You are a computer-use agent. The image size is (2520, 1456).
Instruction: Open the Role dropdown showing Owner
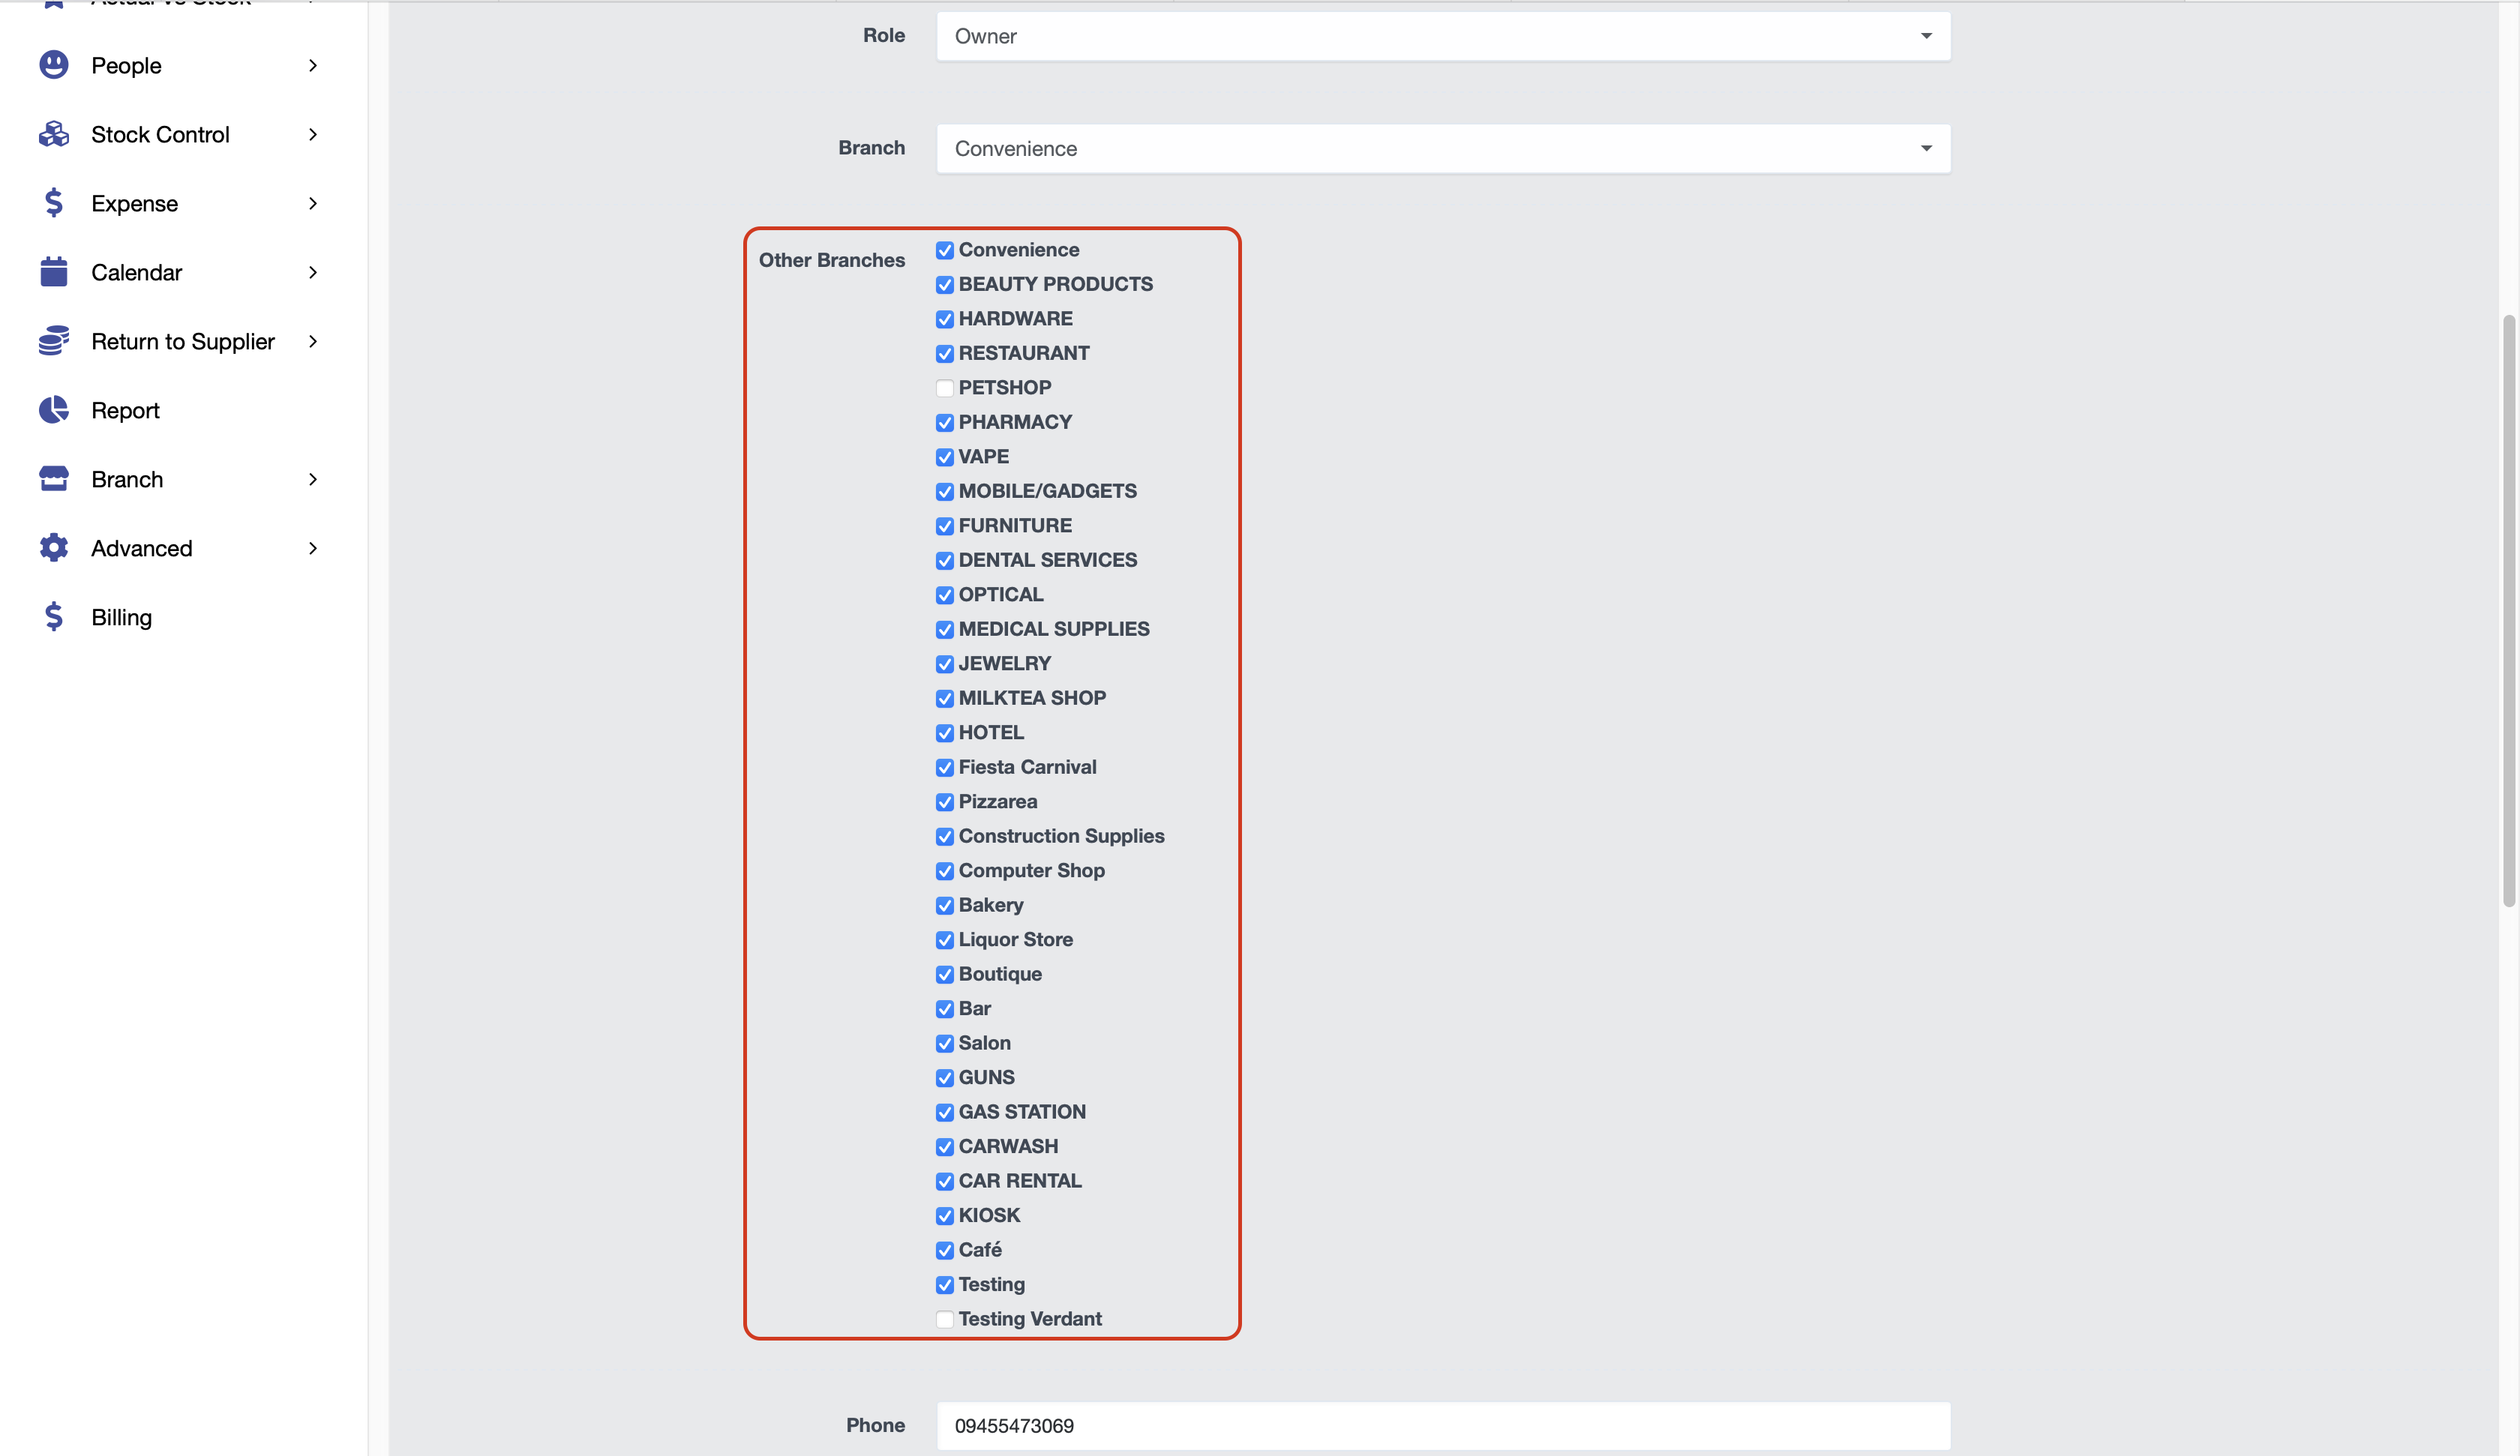1442,36
